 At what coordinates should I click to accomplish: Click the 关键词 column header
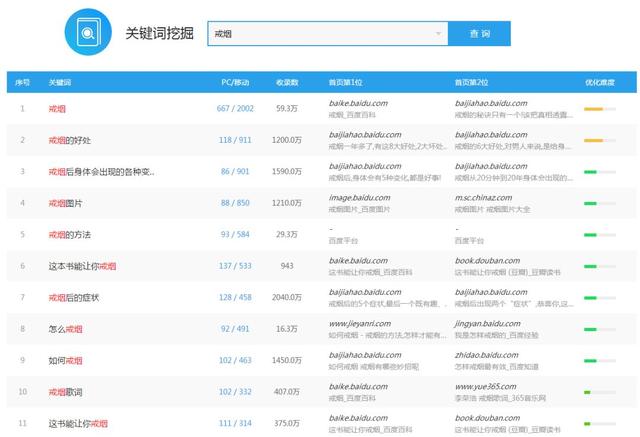[x=60, y=82]
